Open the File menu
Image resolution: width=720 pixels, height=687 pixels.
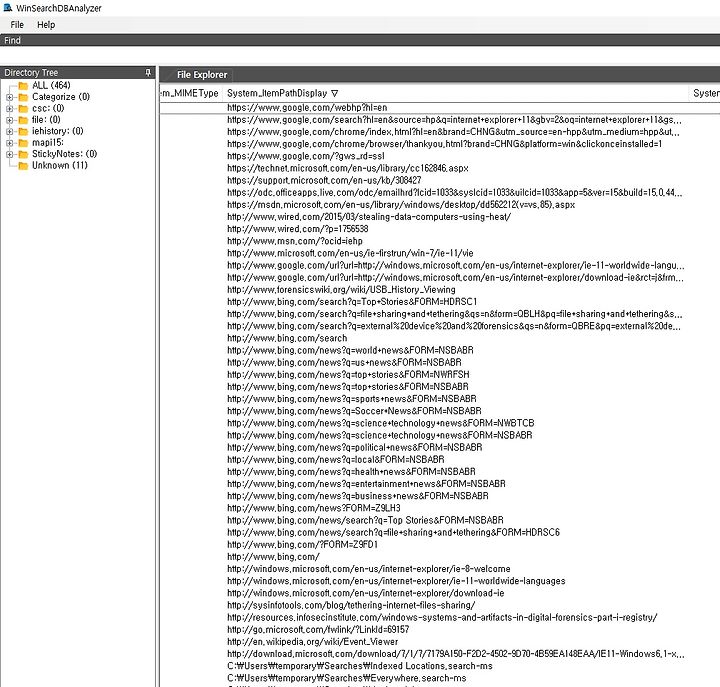(x=17, y=25)
